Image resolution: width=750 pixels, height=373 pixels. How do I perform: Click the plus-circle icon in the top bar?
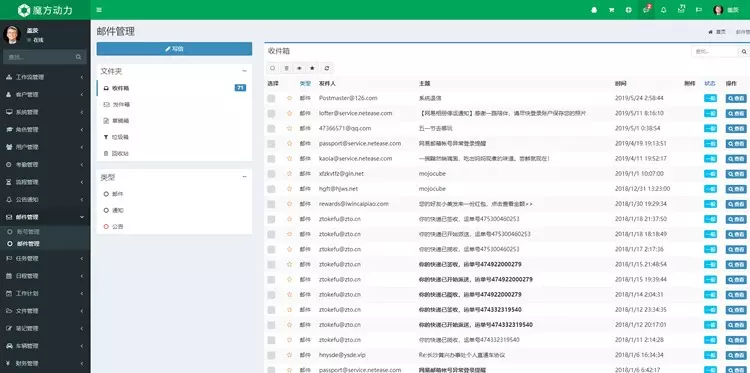coord(629,10)
